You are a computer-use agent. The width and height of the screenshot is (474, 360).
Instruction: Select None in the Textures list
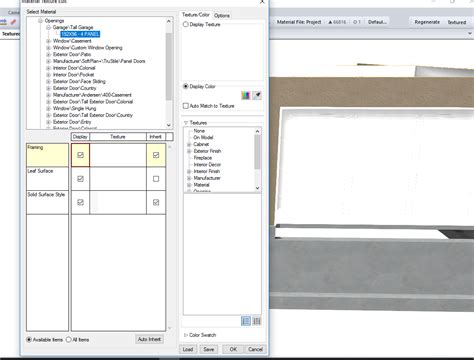click(199, 131)
